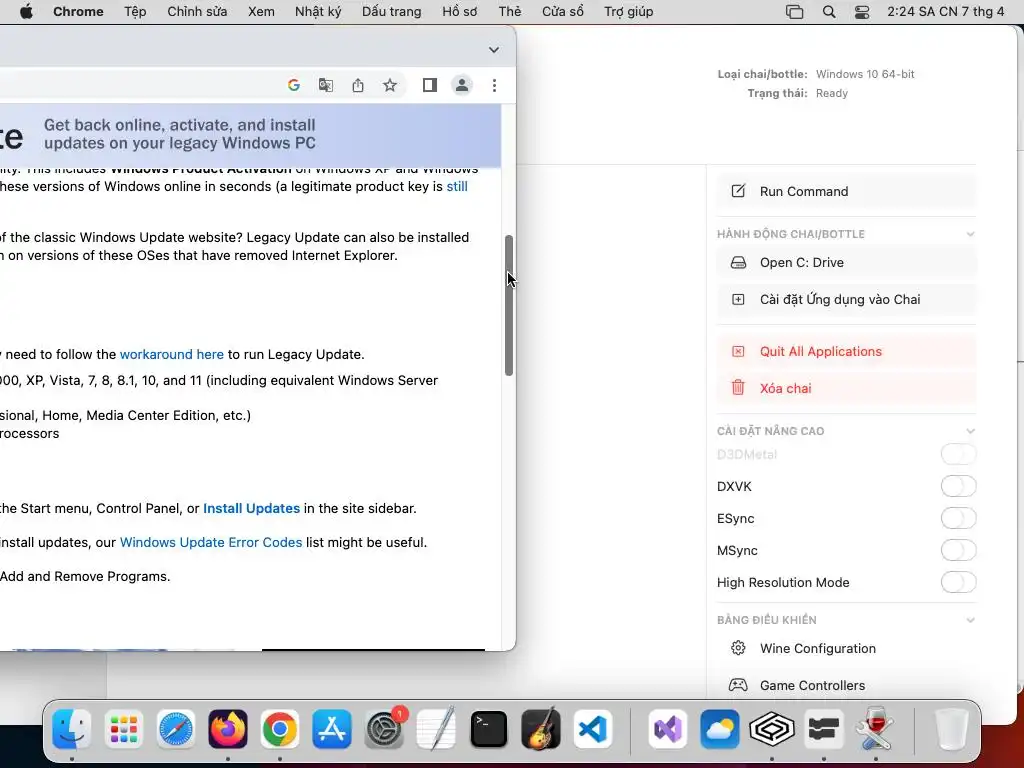Open the Trợ giúp menu
This screenshot has height=768, width=1024.
(629, 12)
